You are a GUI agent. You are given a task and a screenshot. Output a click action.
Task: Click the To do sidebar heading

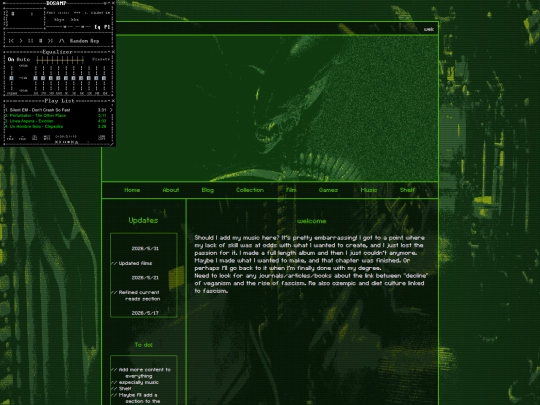144,345
